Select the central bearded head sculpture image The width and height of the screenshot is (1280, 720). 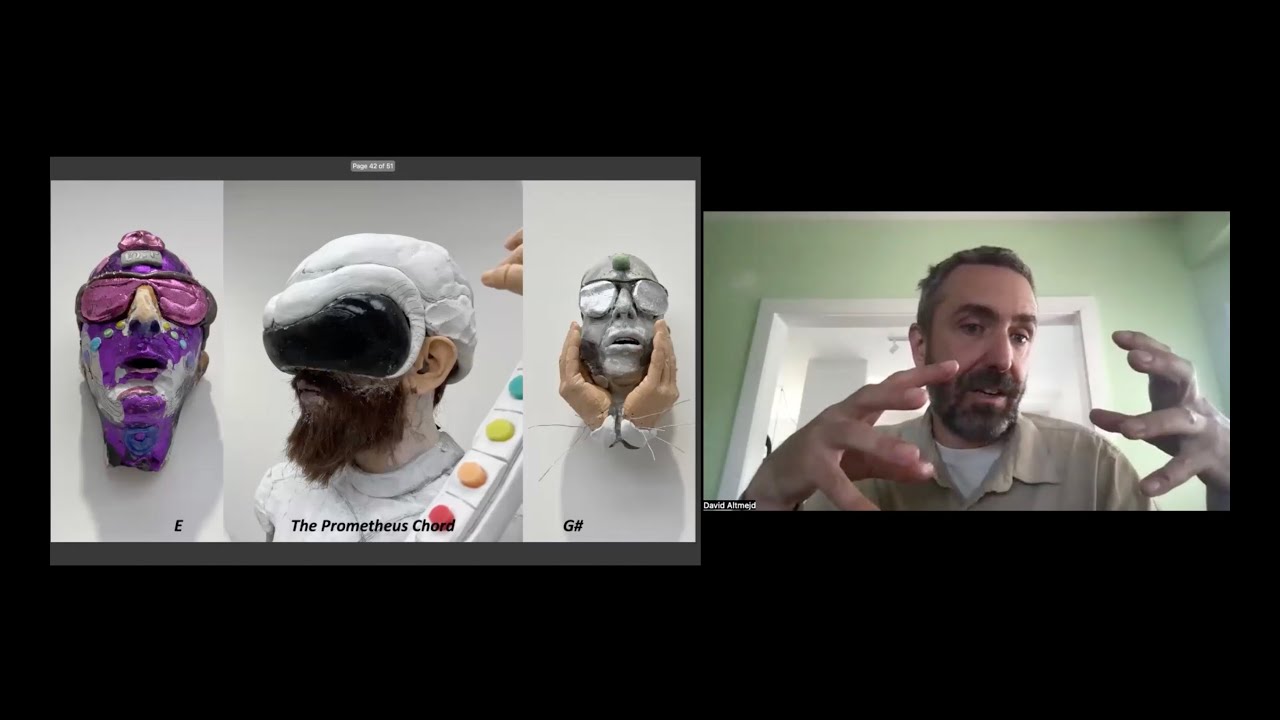(x=373, y=361)
